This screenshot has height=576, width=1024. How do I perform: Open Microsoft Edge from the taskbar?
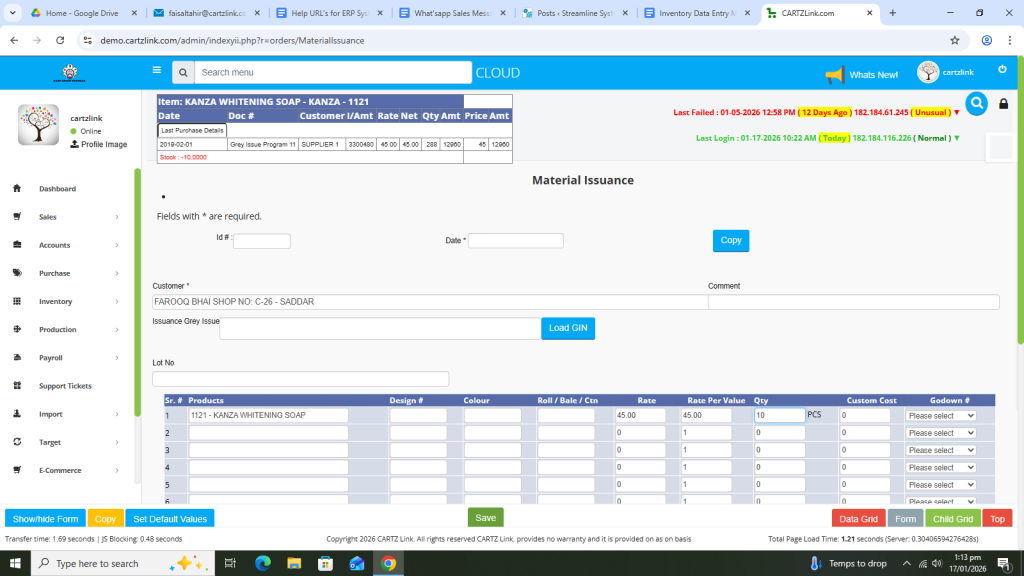point(263,563)
